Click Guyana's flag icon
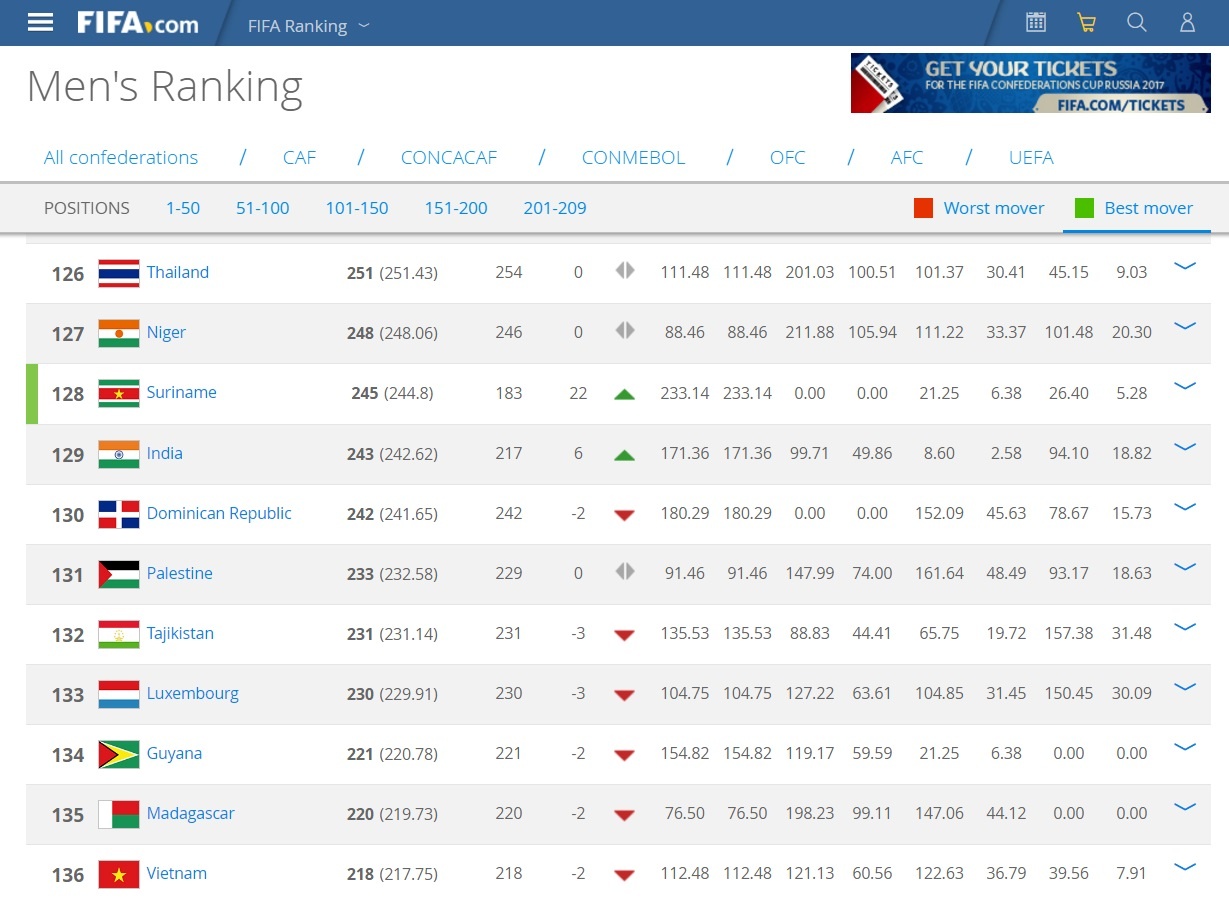Viewport: 1229px width, 899px height. coord(119,754)
